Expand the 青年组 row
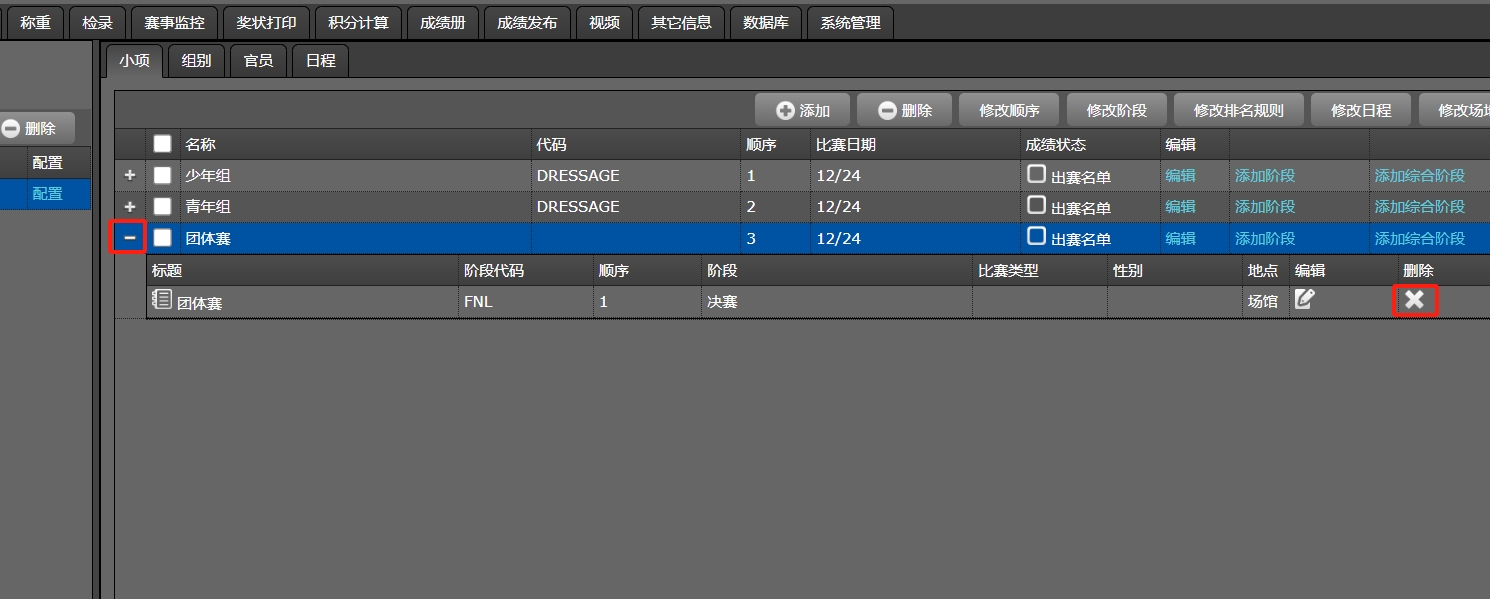This screenshot has width=1490, height=599. click(x=129, y=206)
